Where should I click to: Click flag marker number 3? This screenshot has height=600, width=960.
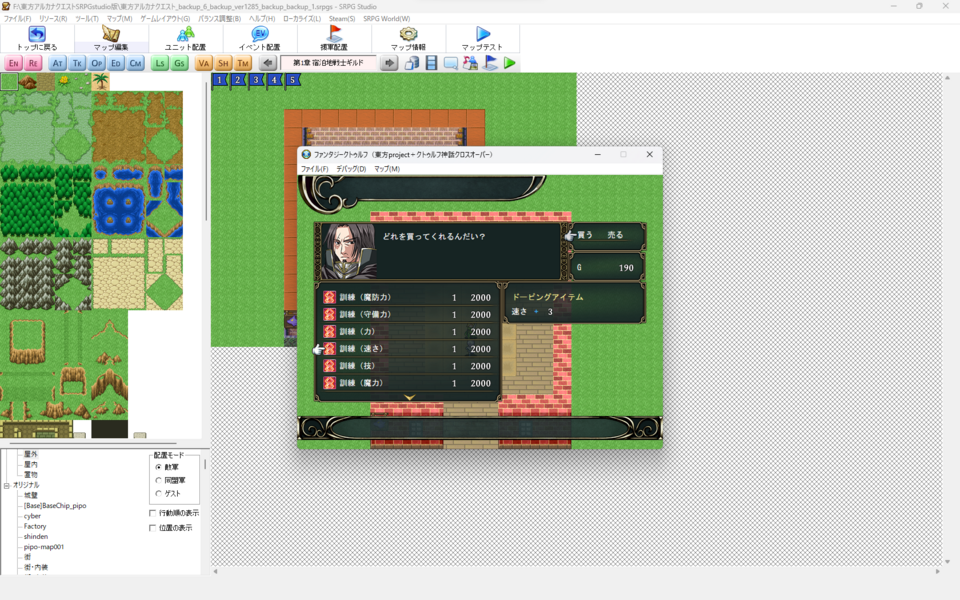[256, 80]
